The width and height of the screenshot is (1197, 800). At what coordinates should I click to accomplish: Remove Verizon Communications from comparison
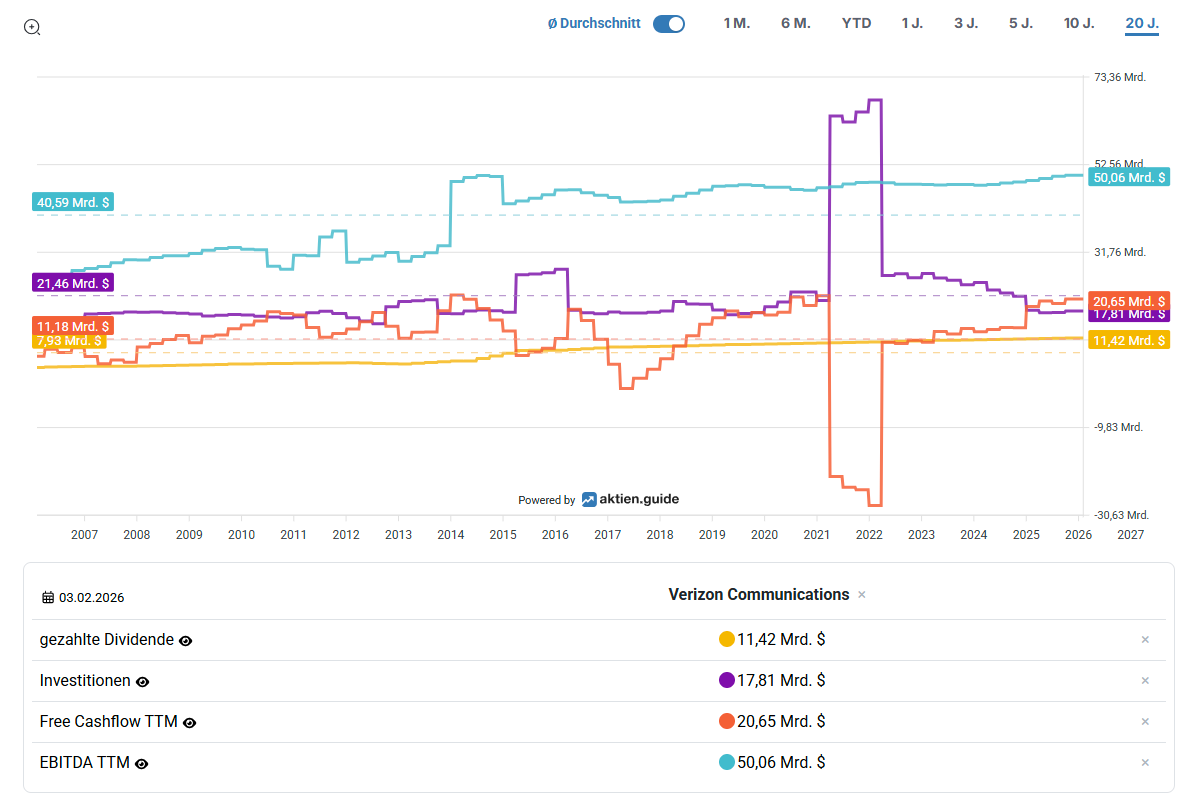[862, 595]
